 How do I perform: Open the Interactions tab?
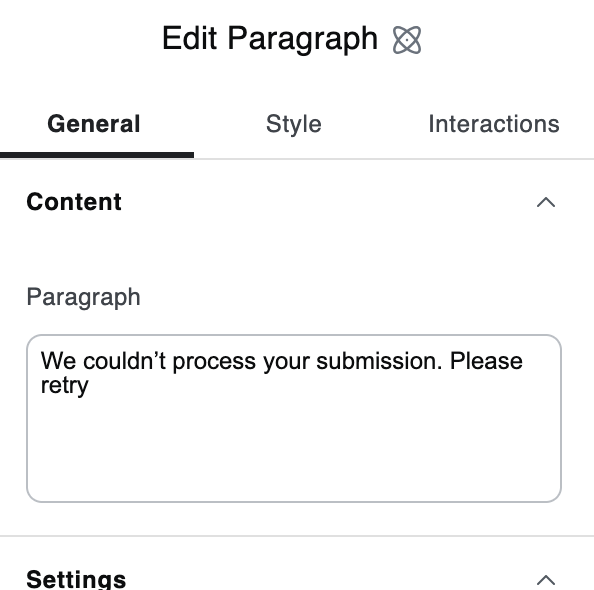(x=494, y=124)
